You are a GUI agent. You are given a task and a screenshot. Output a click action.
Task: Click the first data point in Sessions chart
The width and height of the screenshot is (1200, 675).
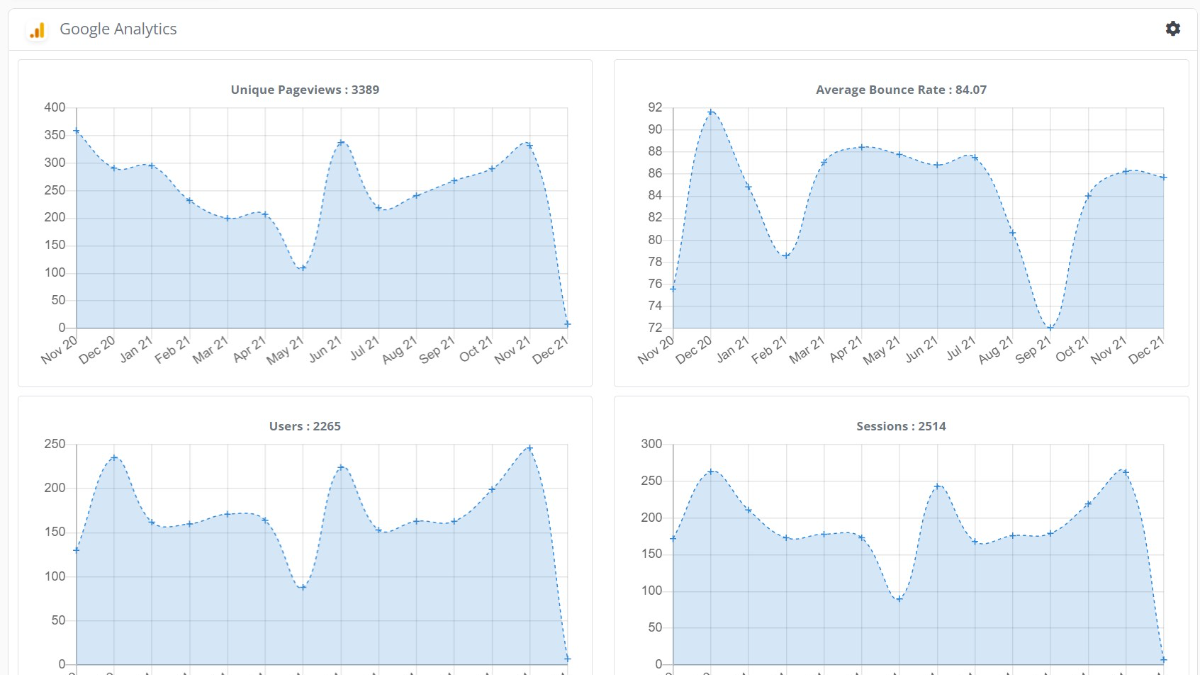[673, 538]
